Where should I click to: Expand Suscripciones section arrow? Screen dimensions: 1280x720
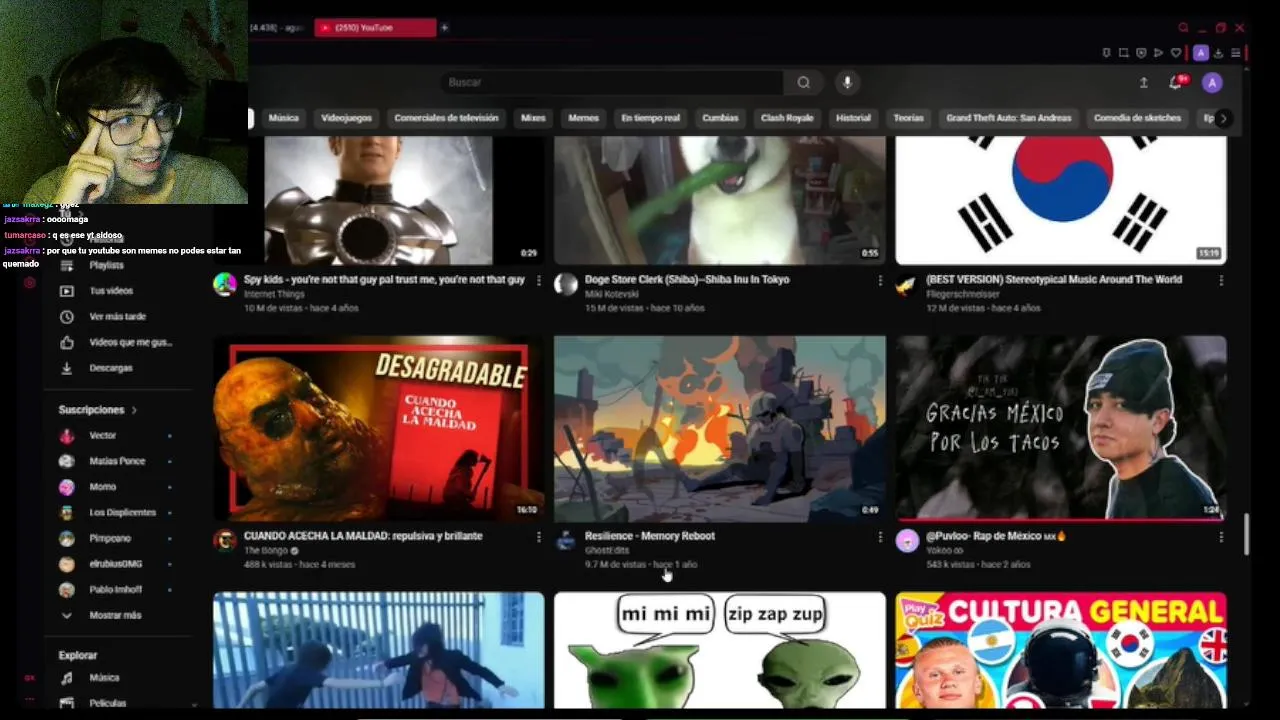[134, 410]
